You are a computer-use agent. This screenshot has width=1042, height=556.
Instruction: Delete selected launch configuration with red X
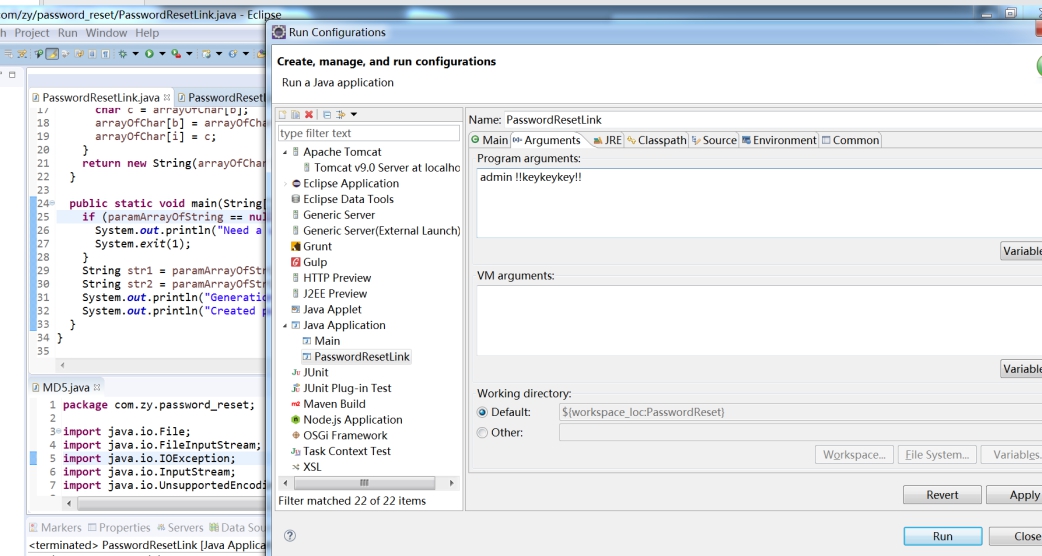point(308,114)
